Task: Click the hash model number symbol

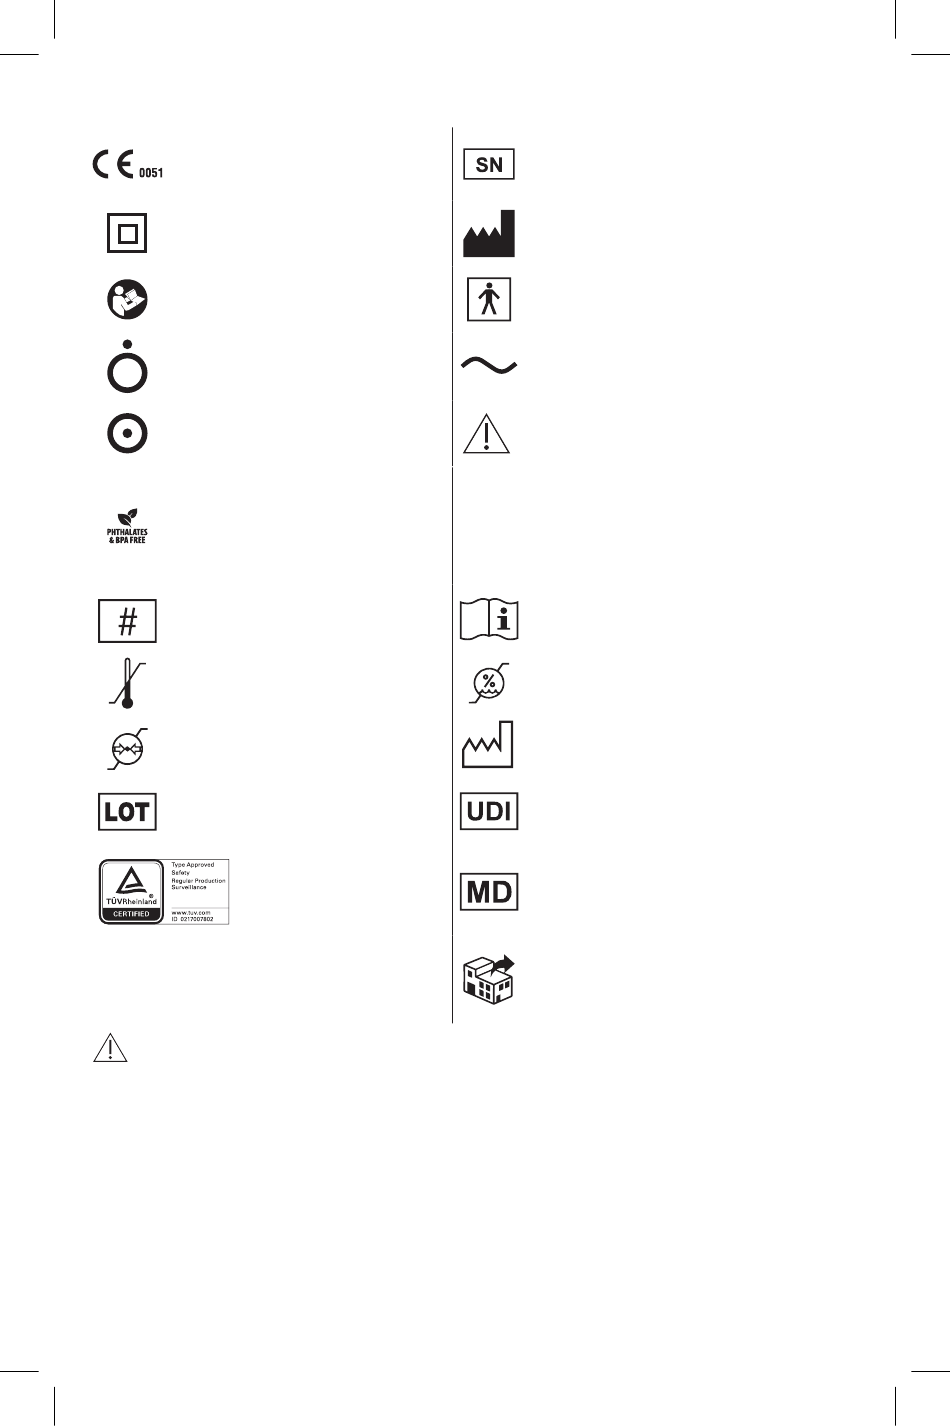Action: (x=127, y=621)
